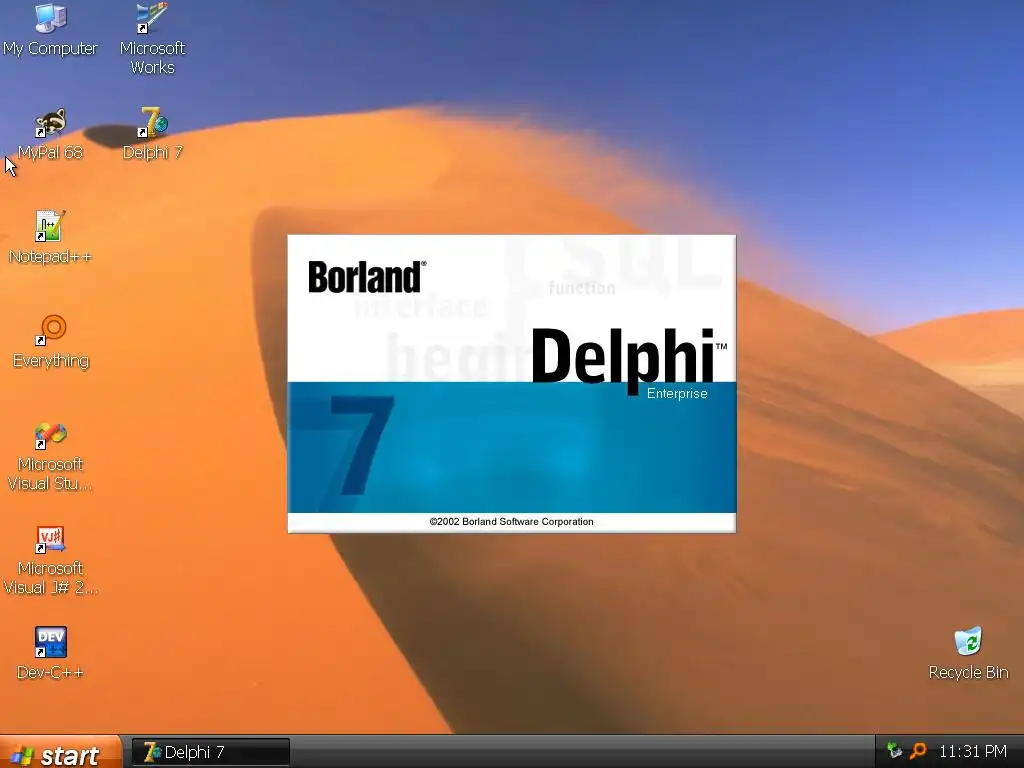Select the Microsoft Visual J# shortcut
This screenshot has width=1024, height=768.
(50, 560)
